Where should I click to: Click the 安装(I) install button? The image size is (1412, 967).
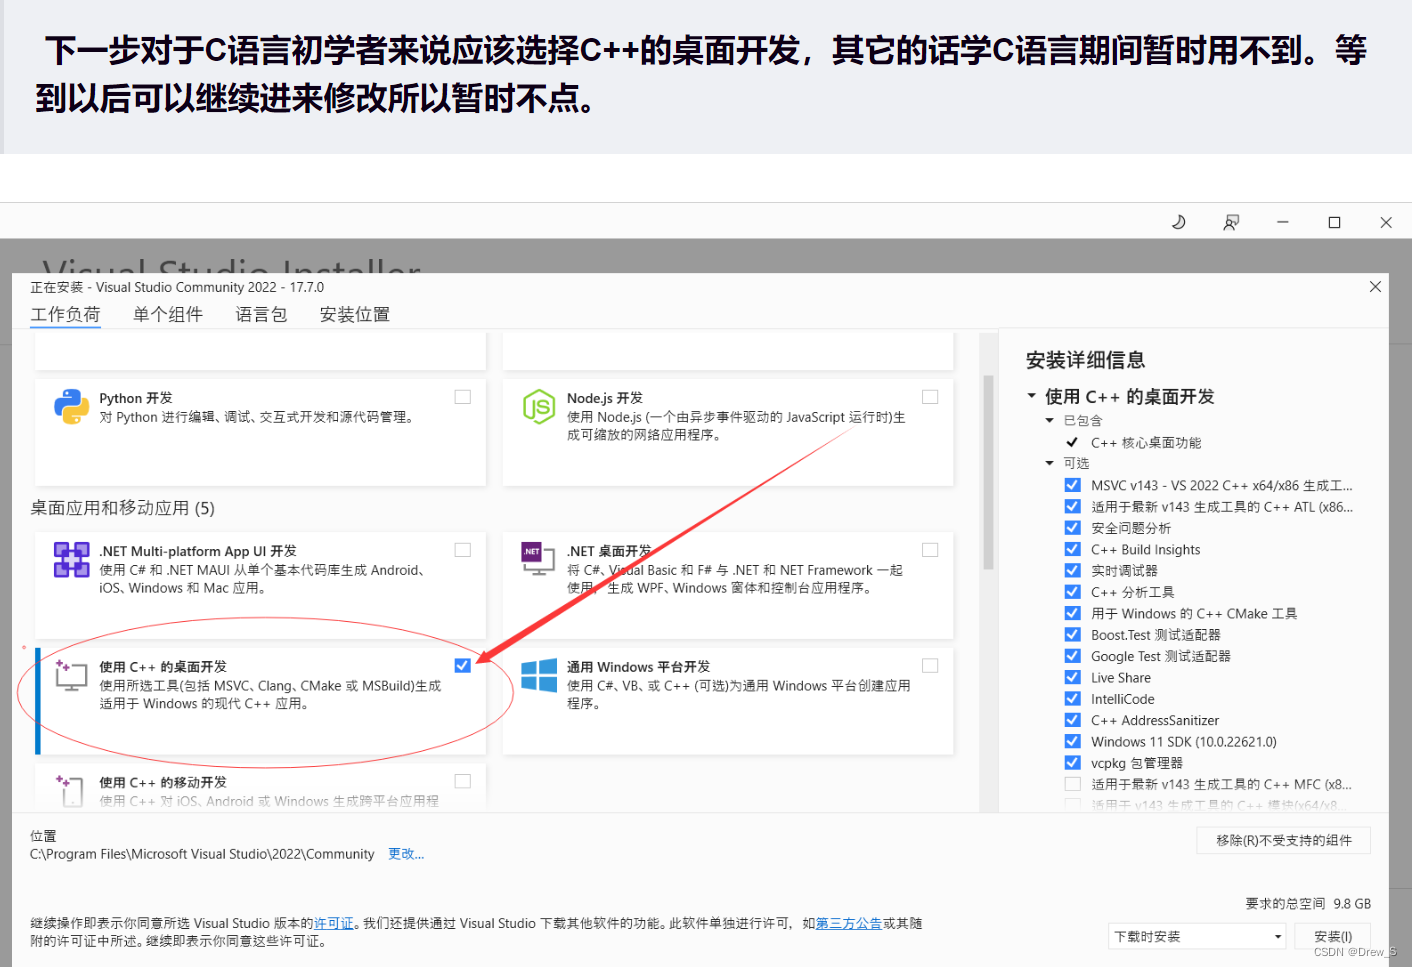(x=1333, y=936)
